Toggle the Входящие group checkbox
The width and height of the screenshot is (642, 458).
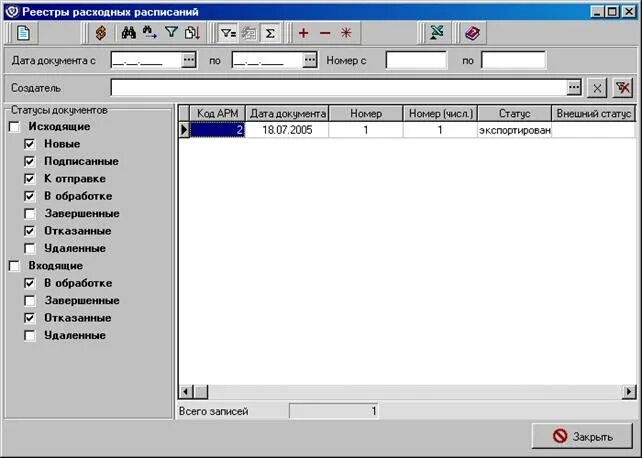(x=14, y=266)
